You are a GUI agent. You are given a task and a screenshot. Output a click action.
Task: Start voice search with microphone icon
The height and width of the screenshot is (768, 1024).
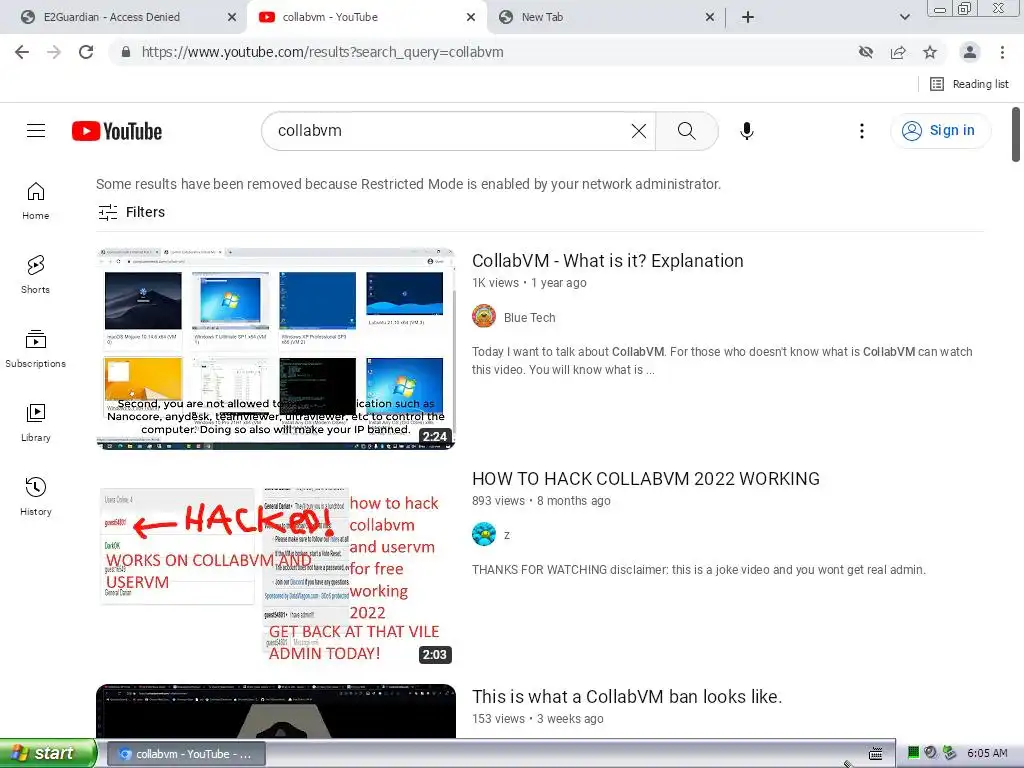(746, 131)
